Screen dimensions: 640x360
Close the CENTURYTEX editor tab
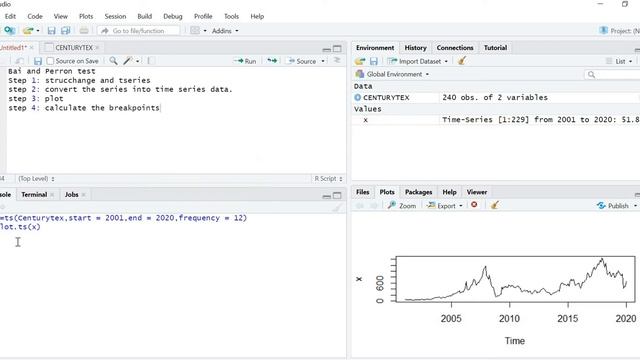click(97, 48)
